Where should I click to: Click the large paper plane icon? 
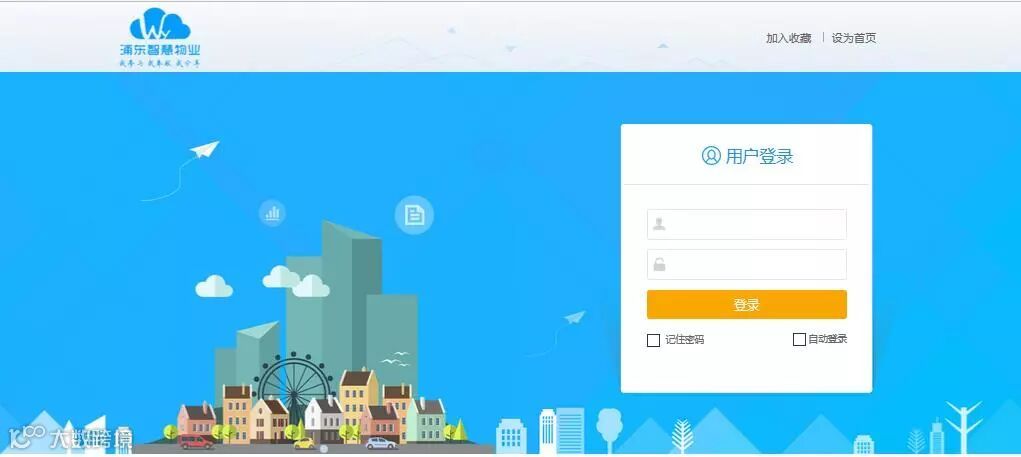coord(204,149)
